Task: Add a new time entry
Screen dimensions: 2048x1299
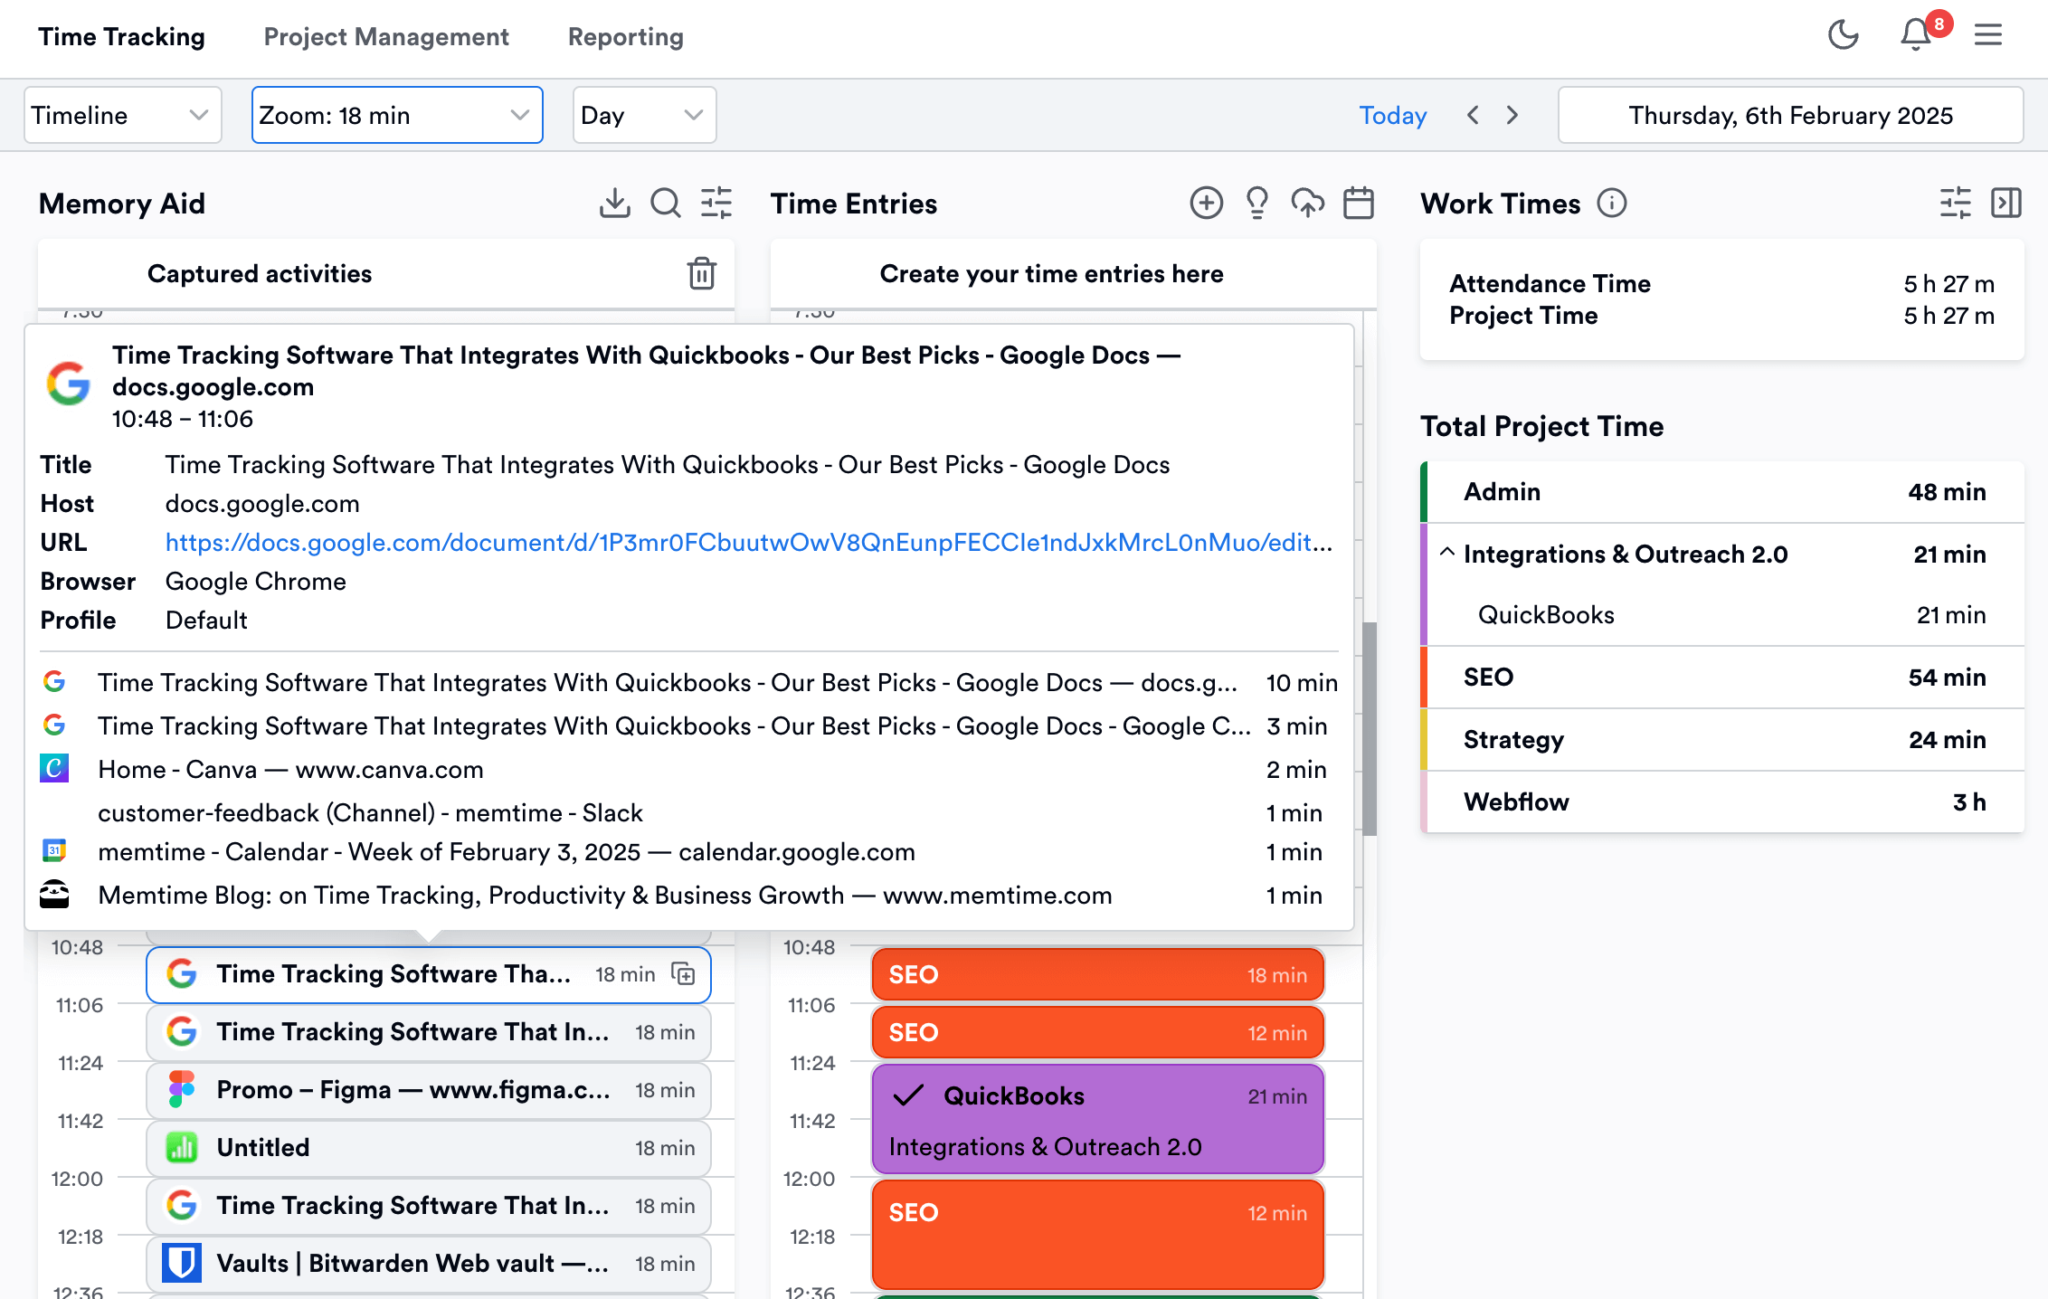Action: pyautogui.click(x=1206, y=203)
